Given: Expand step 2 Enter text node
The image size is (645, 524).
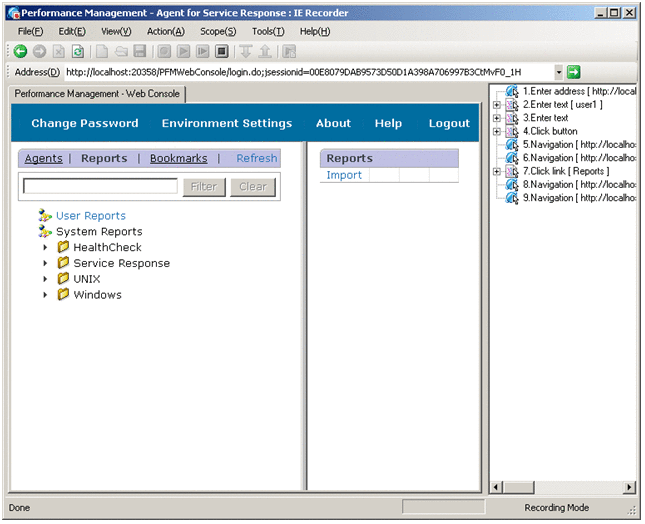Looking at the screenshot, I should tap(497, 105).
